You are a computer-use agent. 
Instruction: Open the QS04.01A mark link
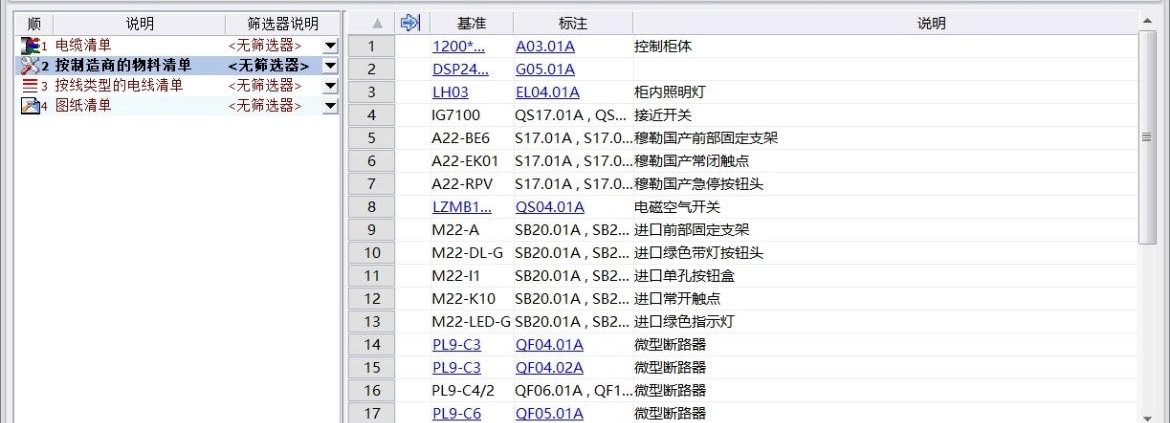click(550, 207)
